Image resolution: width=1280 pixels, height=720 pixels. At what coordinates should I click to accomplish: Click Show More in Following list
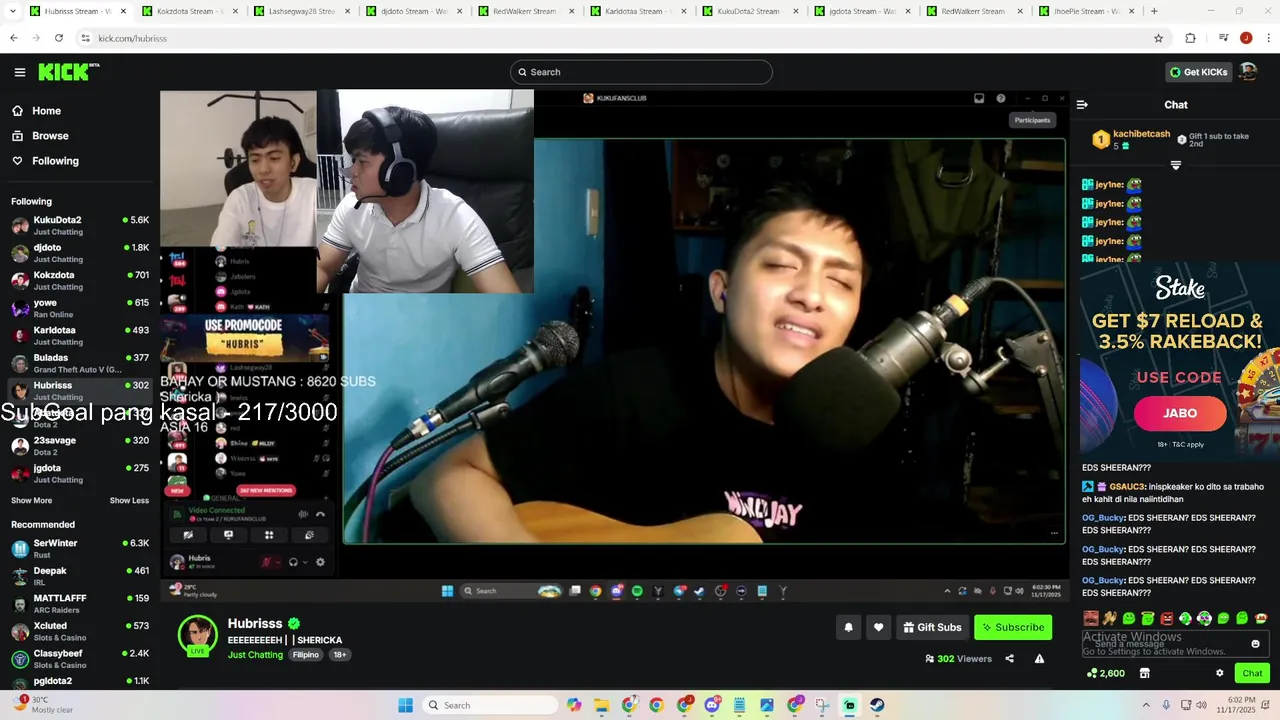click(x=31, y=500)
